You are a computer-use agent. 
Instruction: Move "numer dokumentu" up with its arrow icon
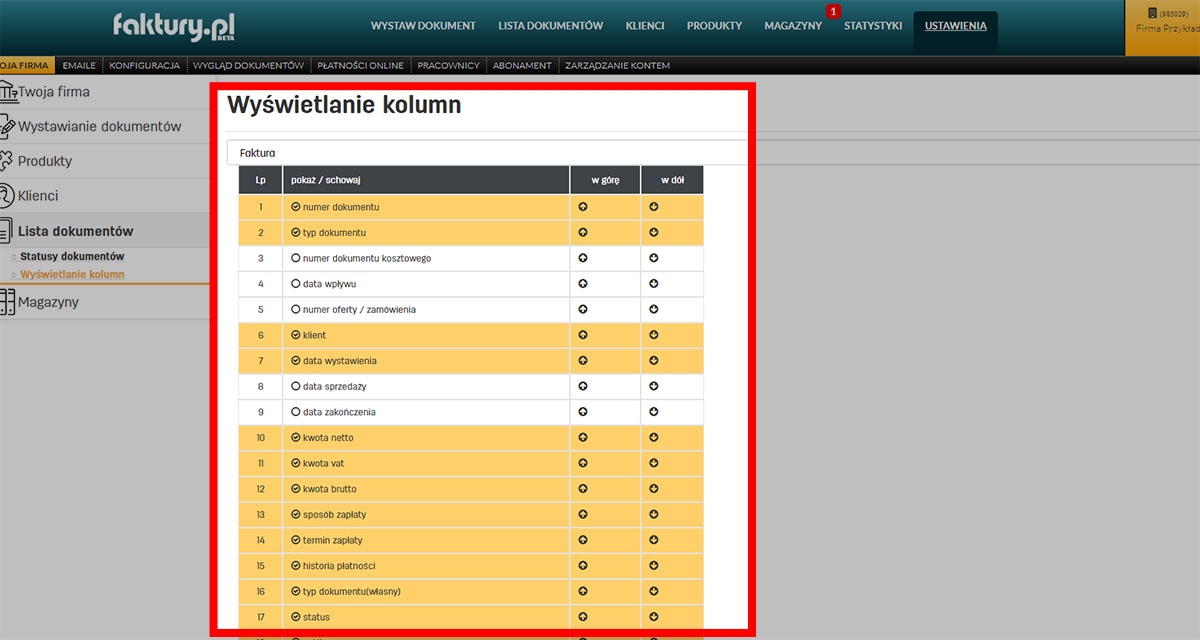[x=583, y=206]
